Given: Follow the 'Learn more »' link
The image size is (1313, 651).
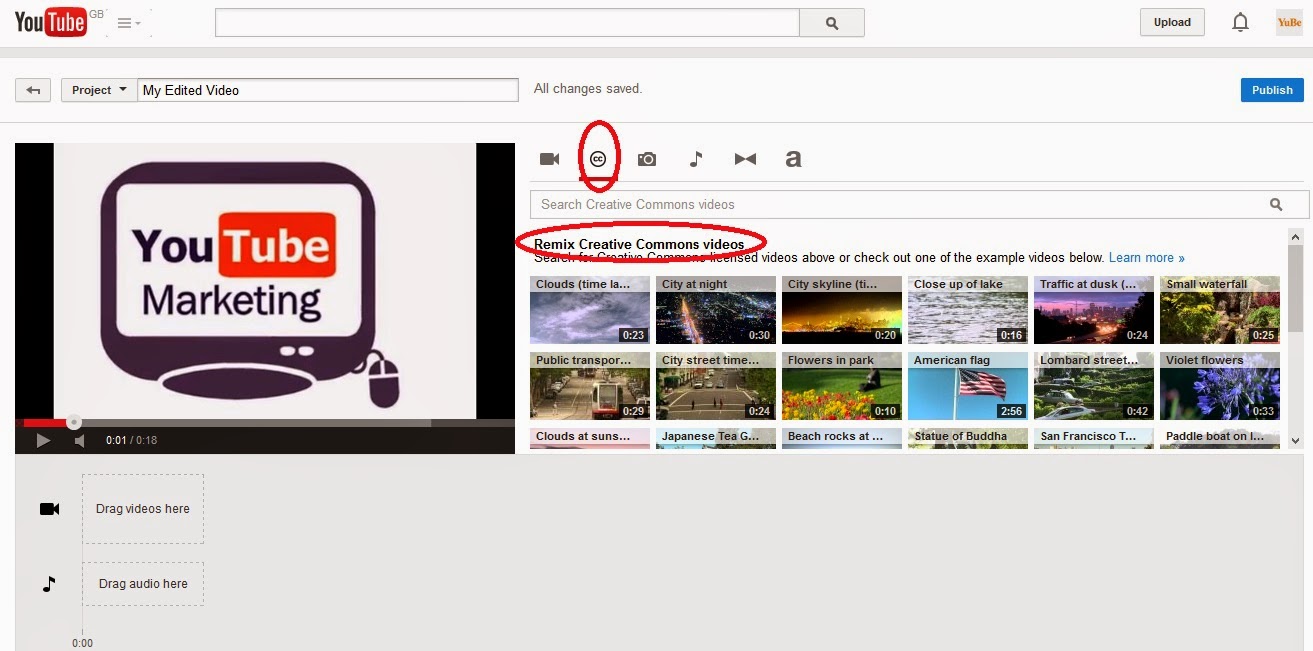Looking at the screenshot, I should [x=1146, y=258].
